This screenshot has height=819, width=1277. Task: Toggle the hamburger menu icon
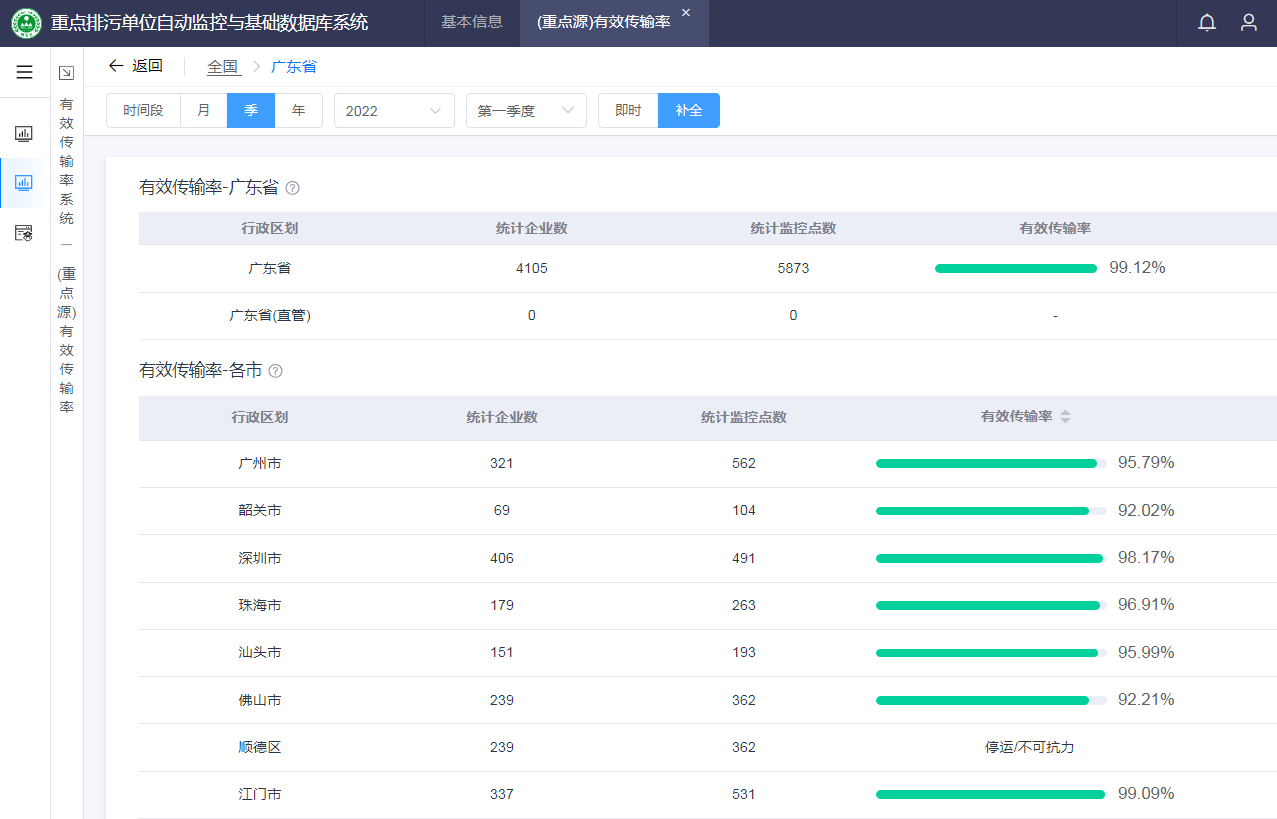pyautogui.click(x=25, y=72)
